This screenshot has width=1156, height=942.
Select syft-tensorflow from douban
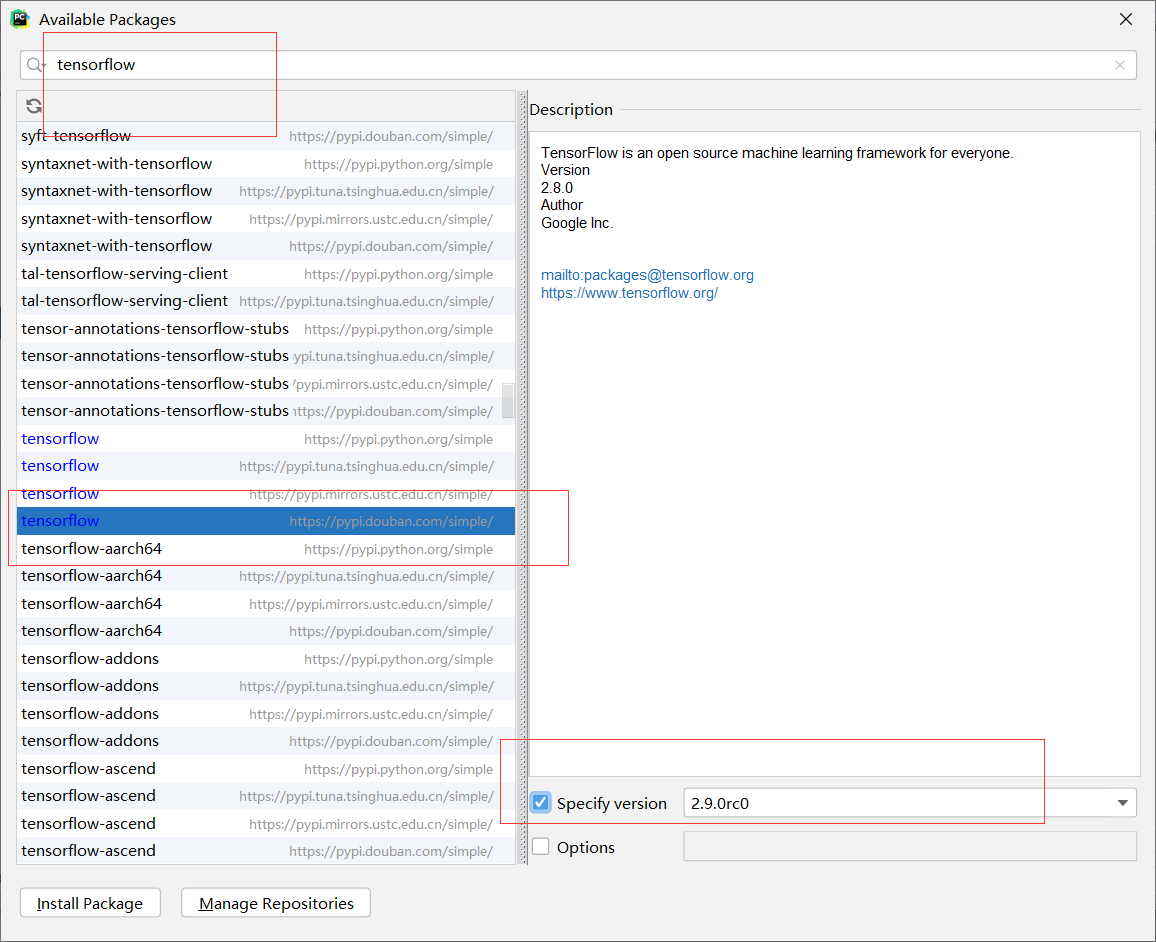[x=265, y=136]
